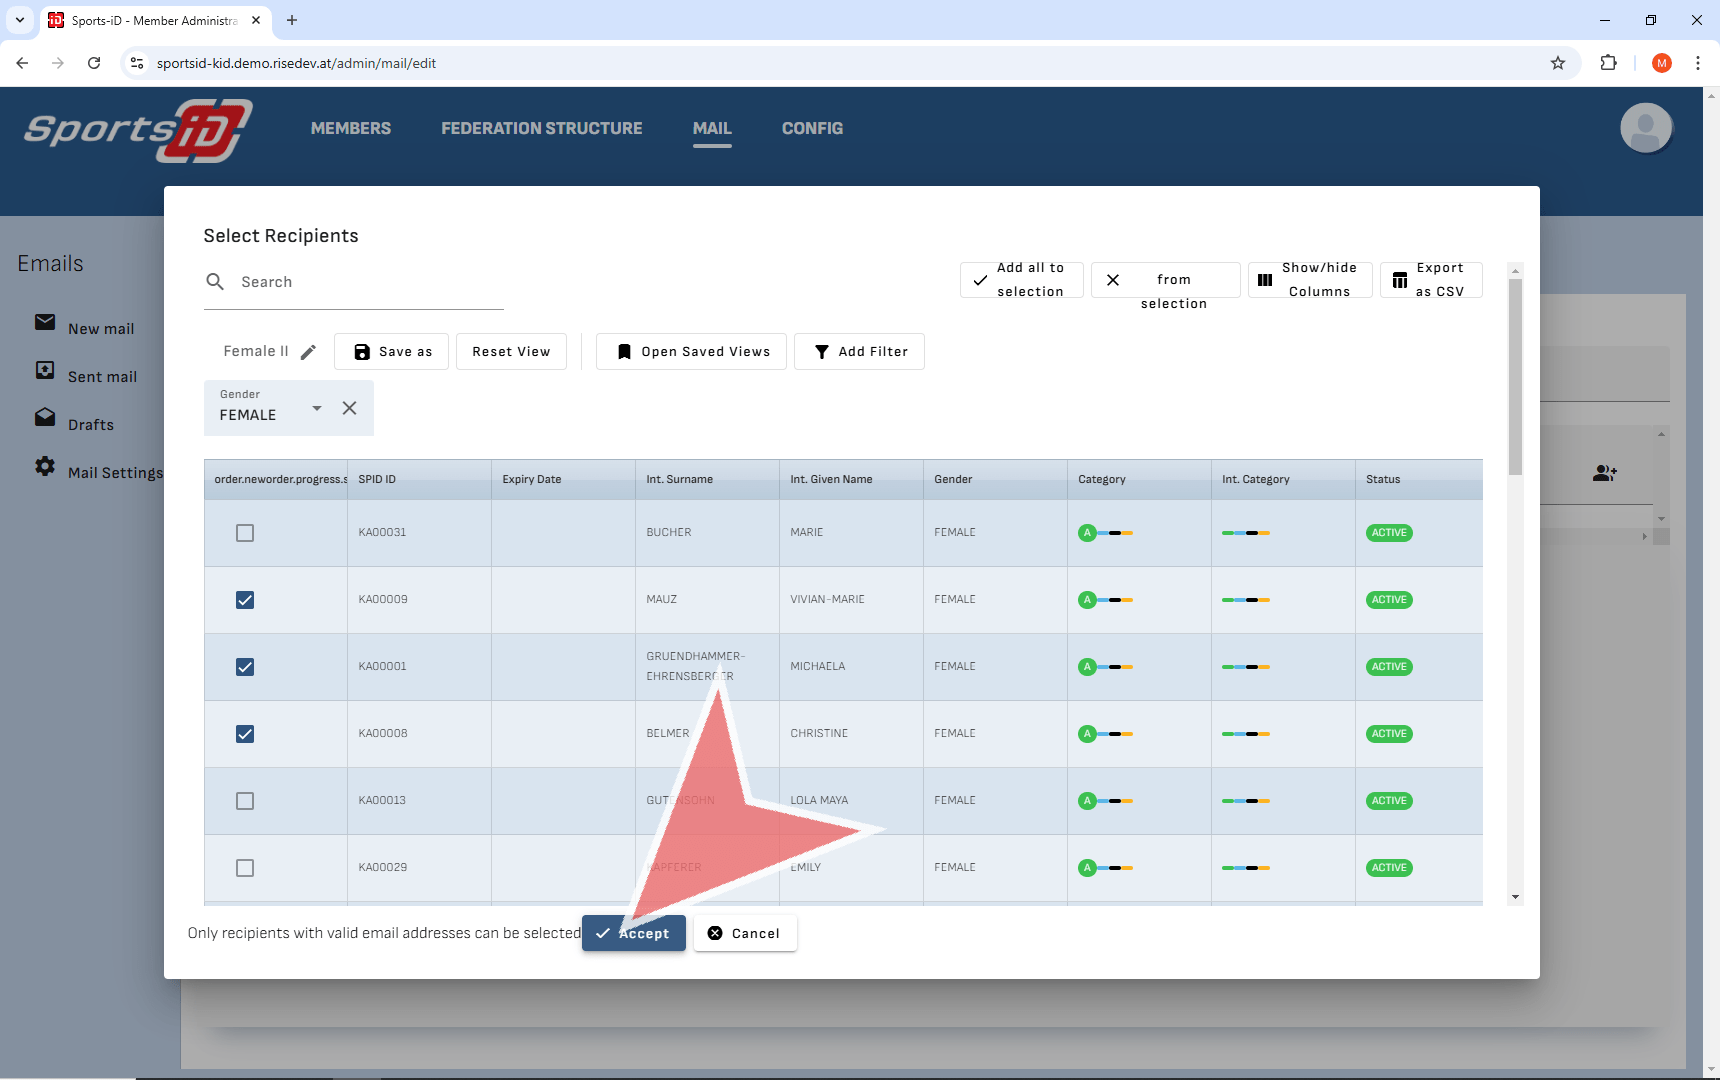Click the Drafts envelope icon
The height and width of the screenshot is (1080, 1720).
[45, 418]
